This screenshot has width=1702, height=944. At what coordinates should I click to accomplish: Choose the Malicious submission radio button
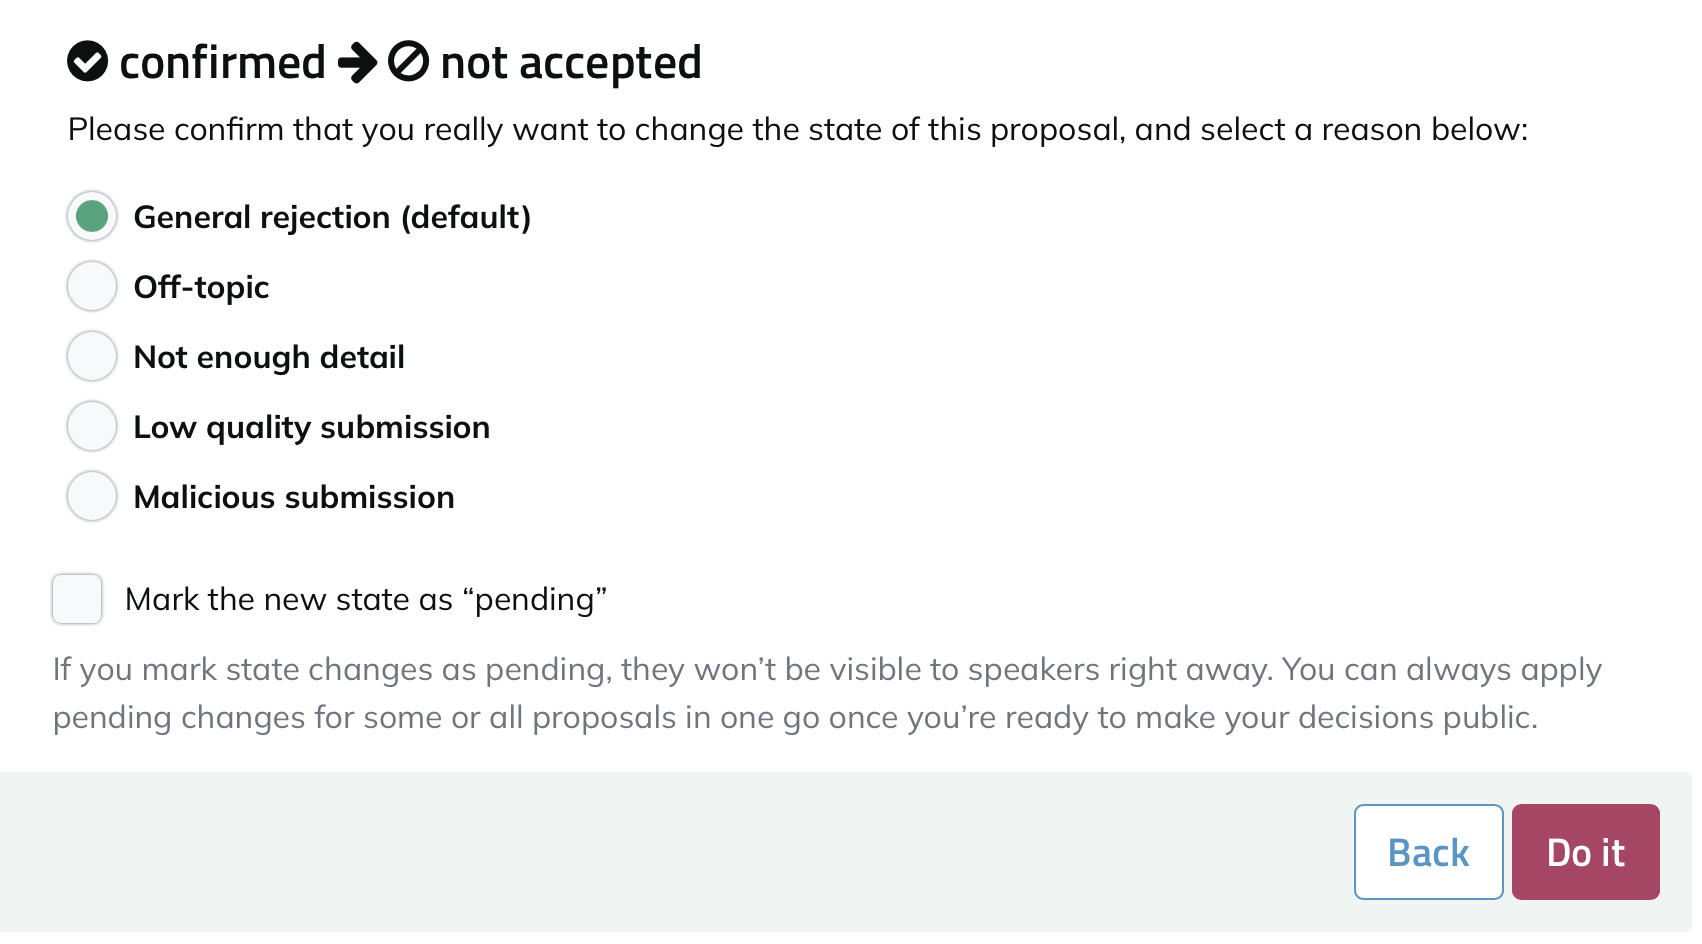tap(92, 496)
